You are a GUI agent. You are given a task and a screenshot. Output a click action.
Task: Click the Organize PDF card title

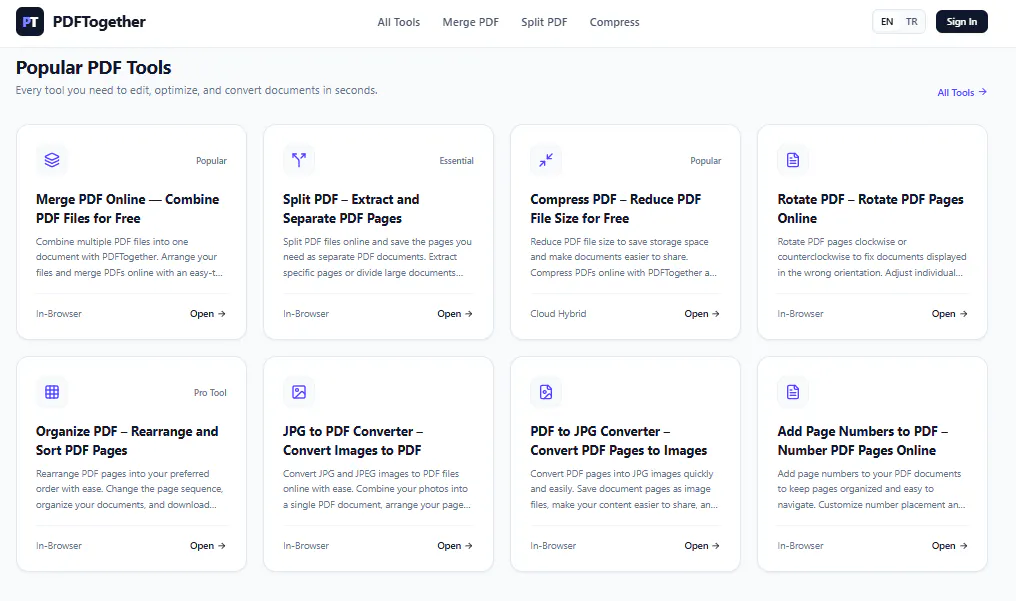[x=127, y=440]
